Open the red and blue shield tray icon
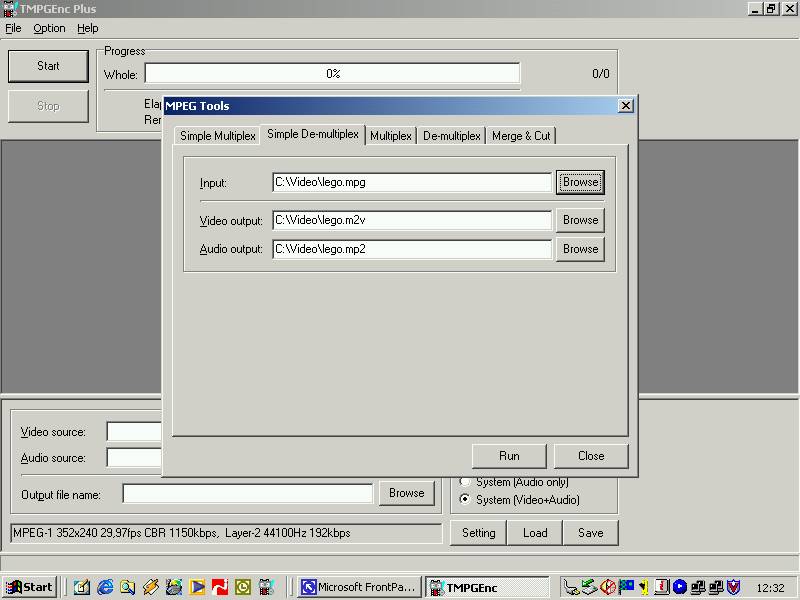800x600 pixels. [x=734, y=587]
